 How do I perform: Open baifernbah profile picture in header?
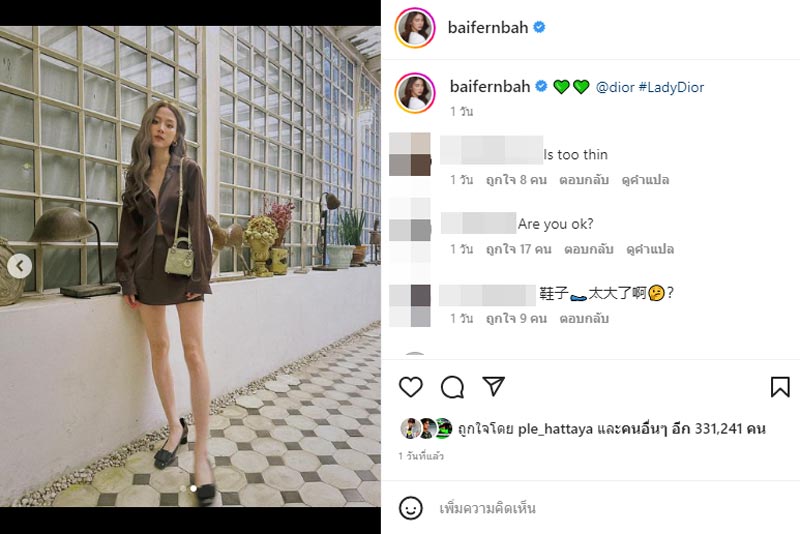(415, 27)
